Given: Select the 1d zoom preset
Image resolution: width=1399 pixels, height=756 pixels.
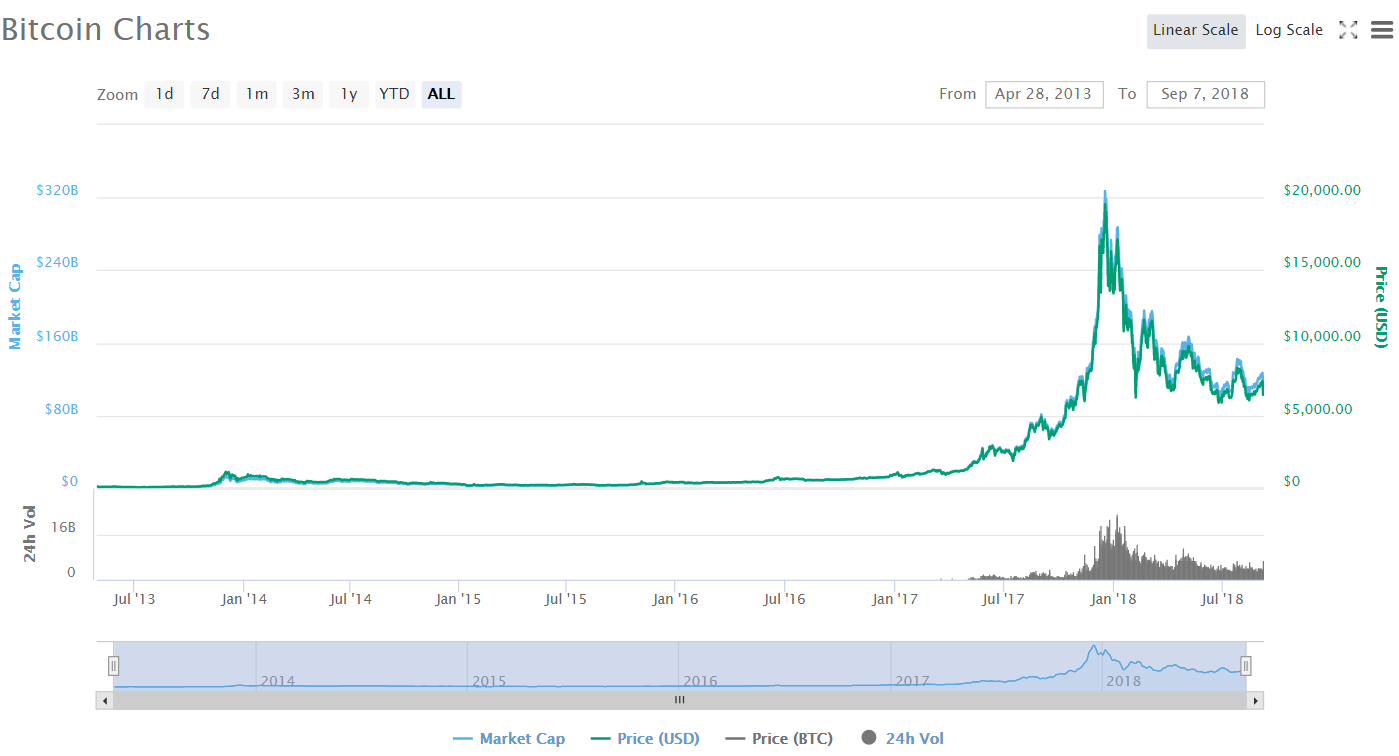Looking at the screenshot, I should (x=164, y=93).
